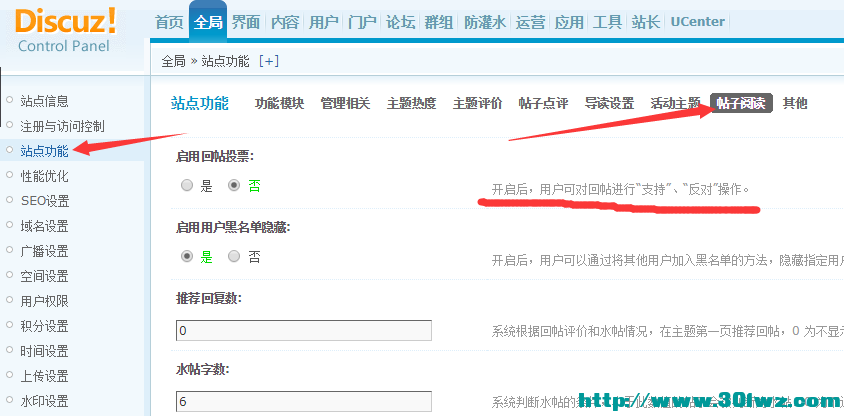Select 否 for 启用回帖投票
Image resolution: width=844 pixels, height=416 pixels.
(234, 186)
